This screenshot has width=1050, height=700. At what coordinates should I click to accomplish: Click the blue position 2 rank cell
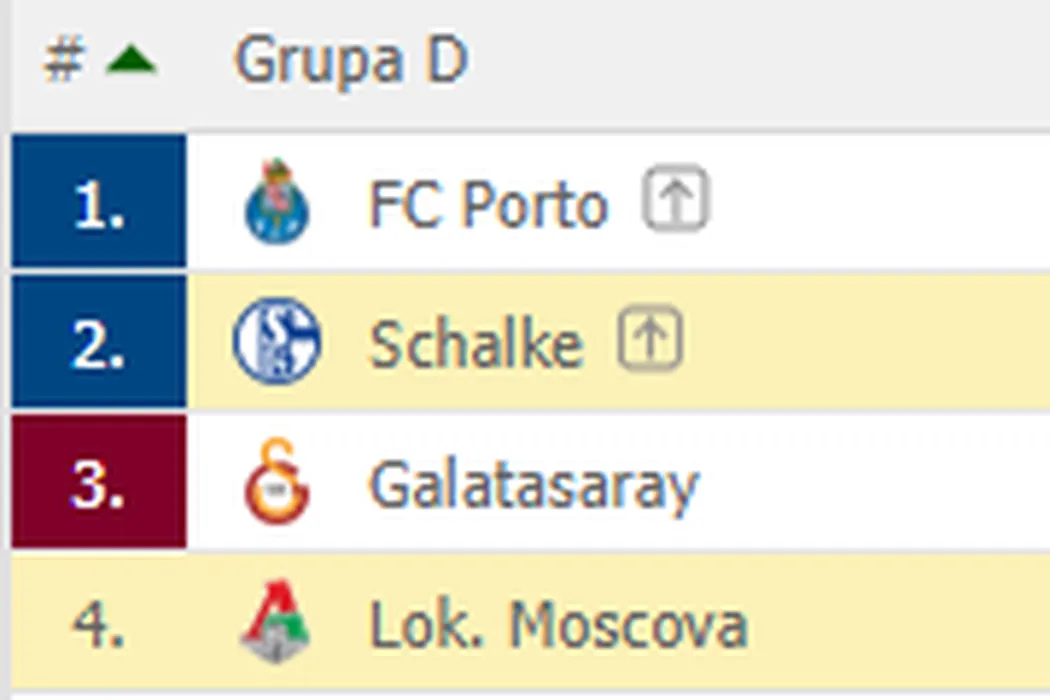[98, 342]
